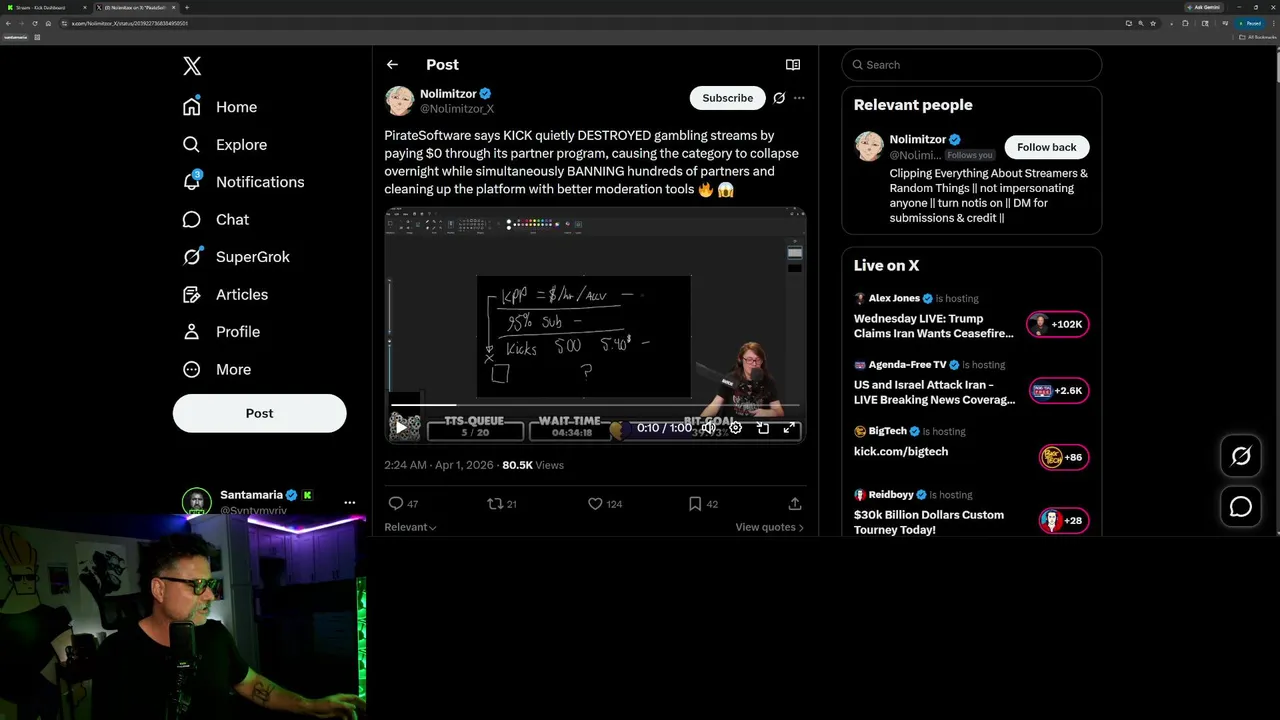Open the Explore page
The width and height of the screenshot is (1280, 720).
click(x=225, y=144)
